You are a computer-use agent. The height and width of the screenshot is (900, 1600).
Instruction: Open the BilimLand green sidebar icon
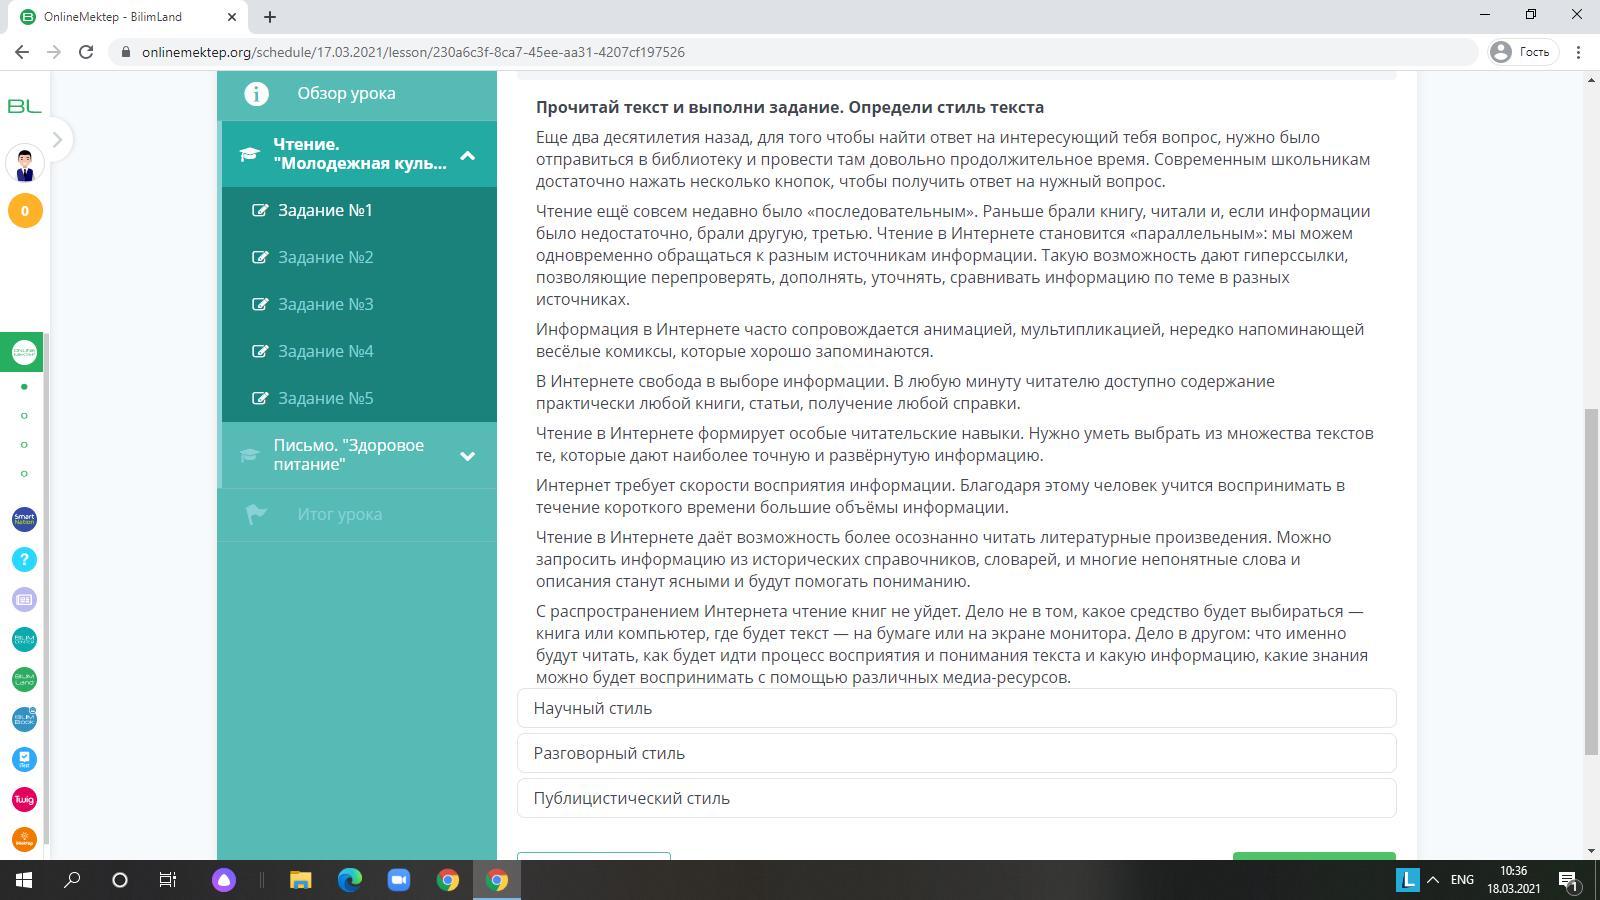pyautogui.click(x=24, y=679)
